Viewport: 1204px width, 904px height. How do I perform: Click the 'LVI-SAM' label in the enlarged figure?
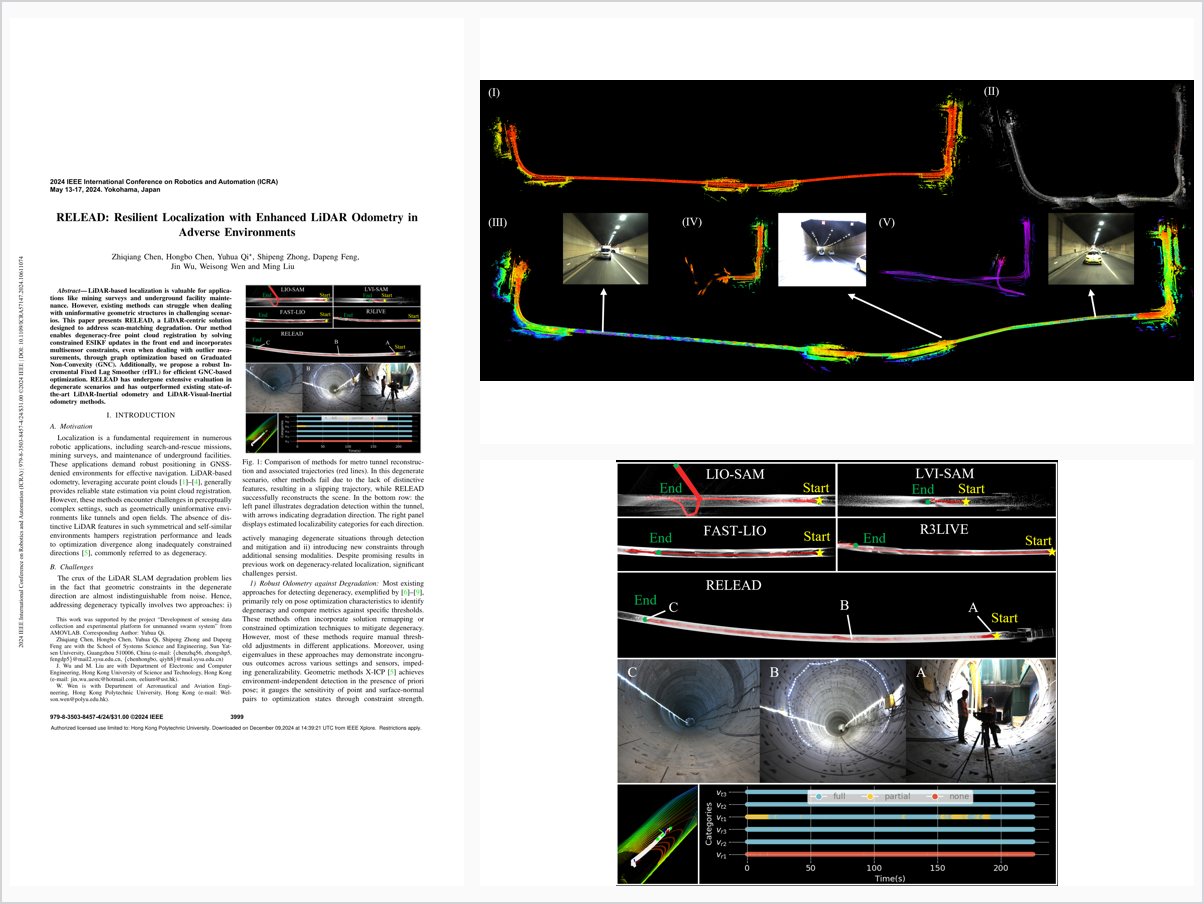coord(944,472)
